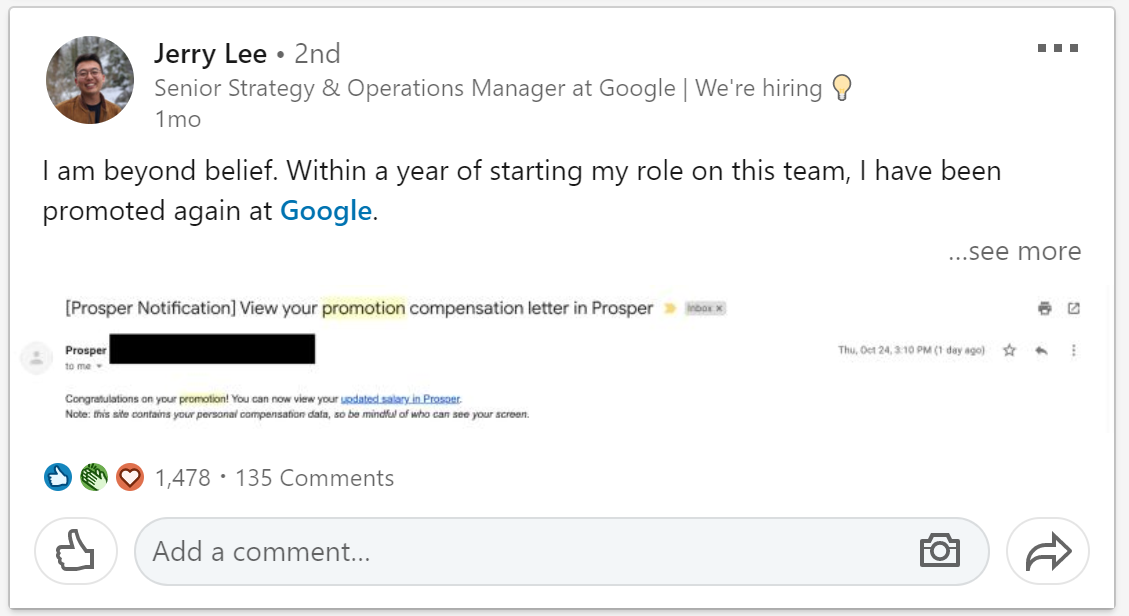Viewport: 1129px width, 616px height.
Task: Click the camera icon in comment box
Action: pyautogui.click(x=940, y=551)
